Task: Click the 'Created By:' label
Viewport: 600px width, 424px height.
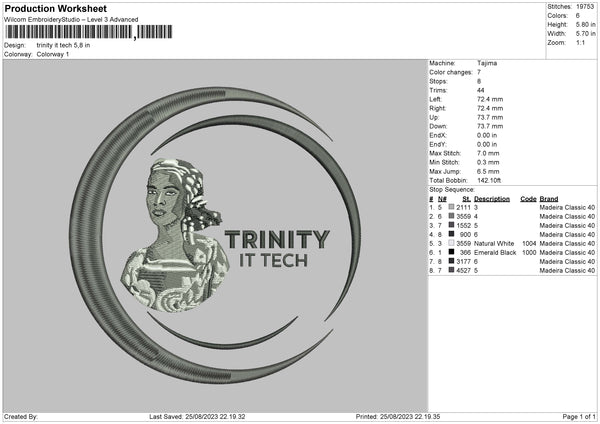Action: 21,417
